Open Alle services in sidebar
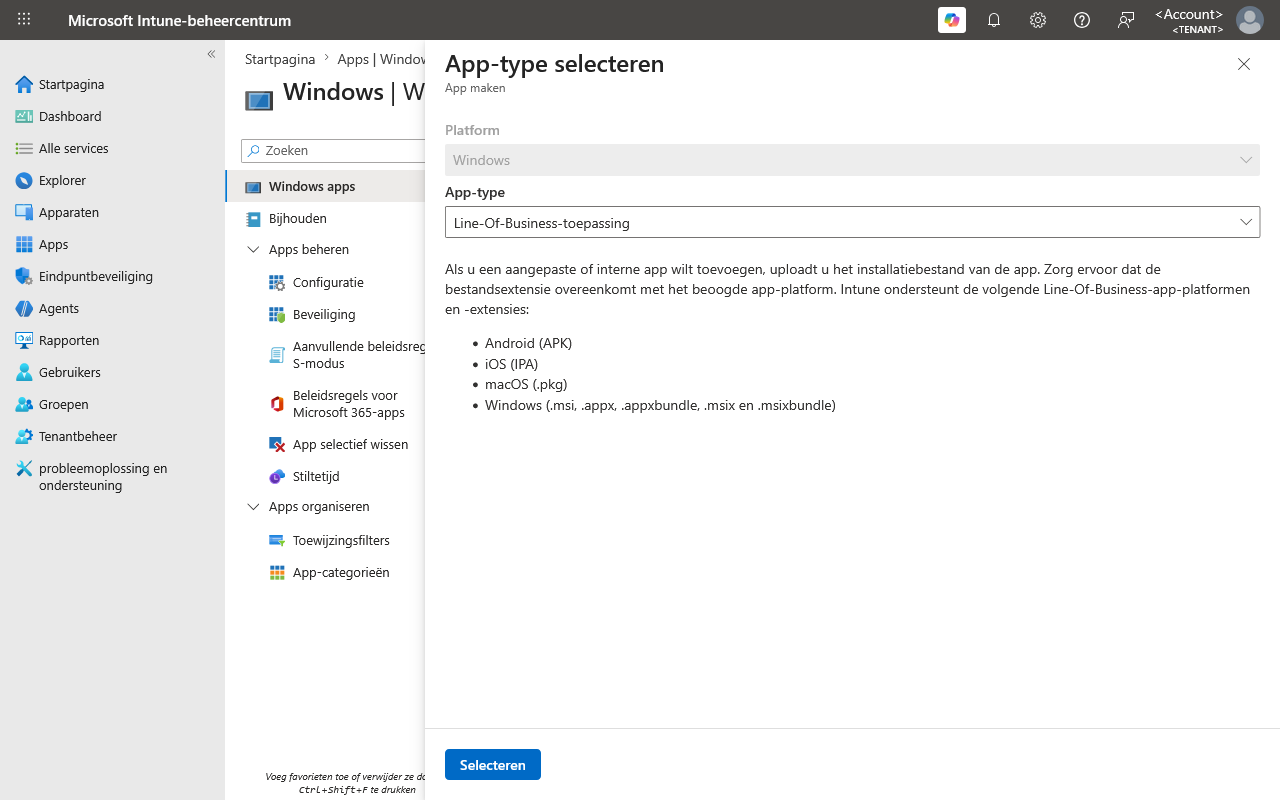This screenshot has width=1280, height=800. click(x=74, y=148)
